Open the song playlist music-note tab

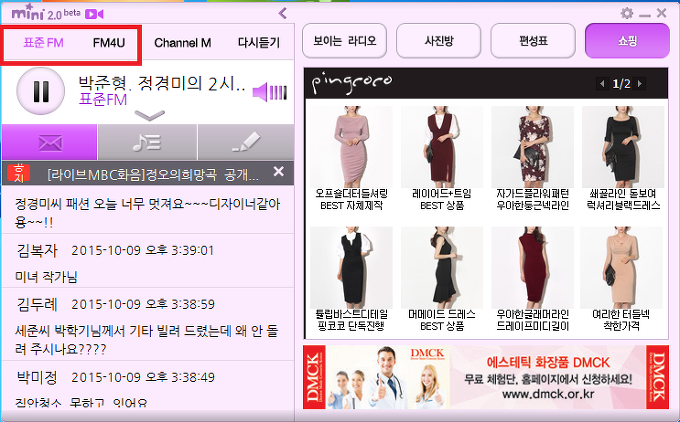(x=147, y=142)
